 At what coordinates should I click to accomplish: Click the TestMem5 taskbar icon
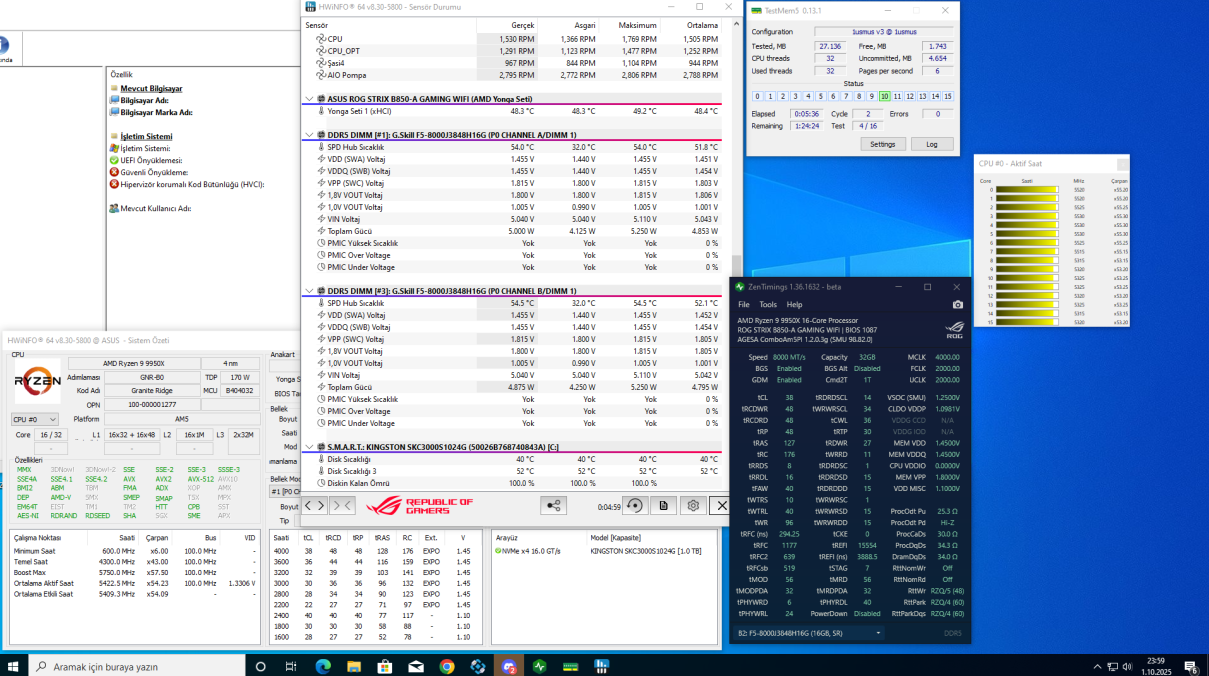click(x=571, y=666)
